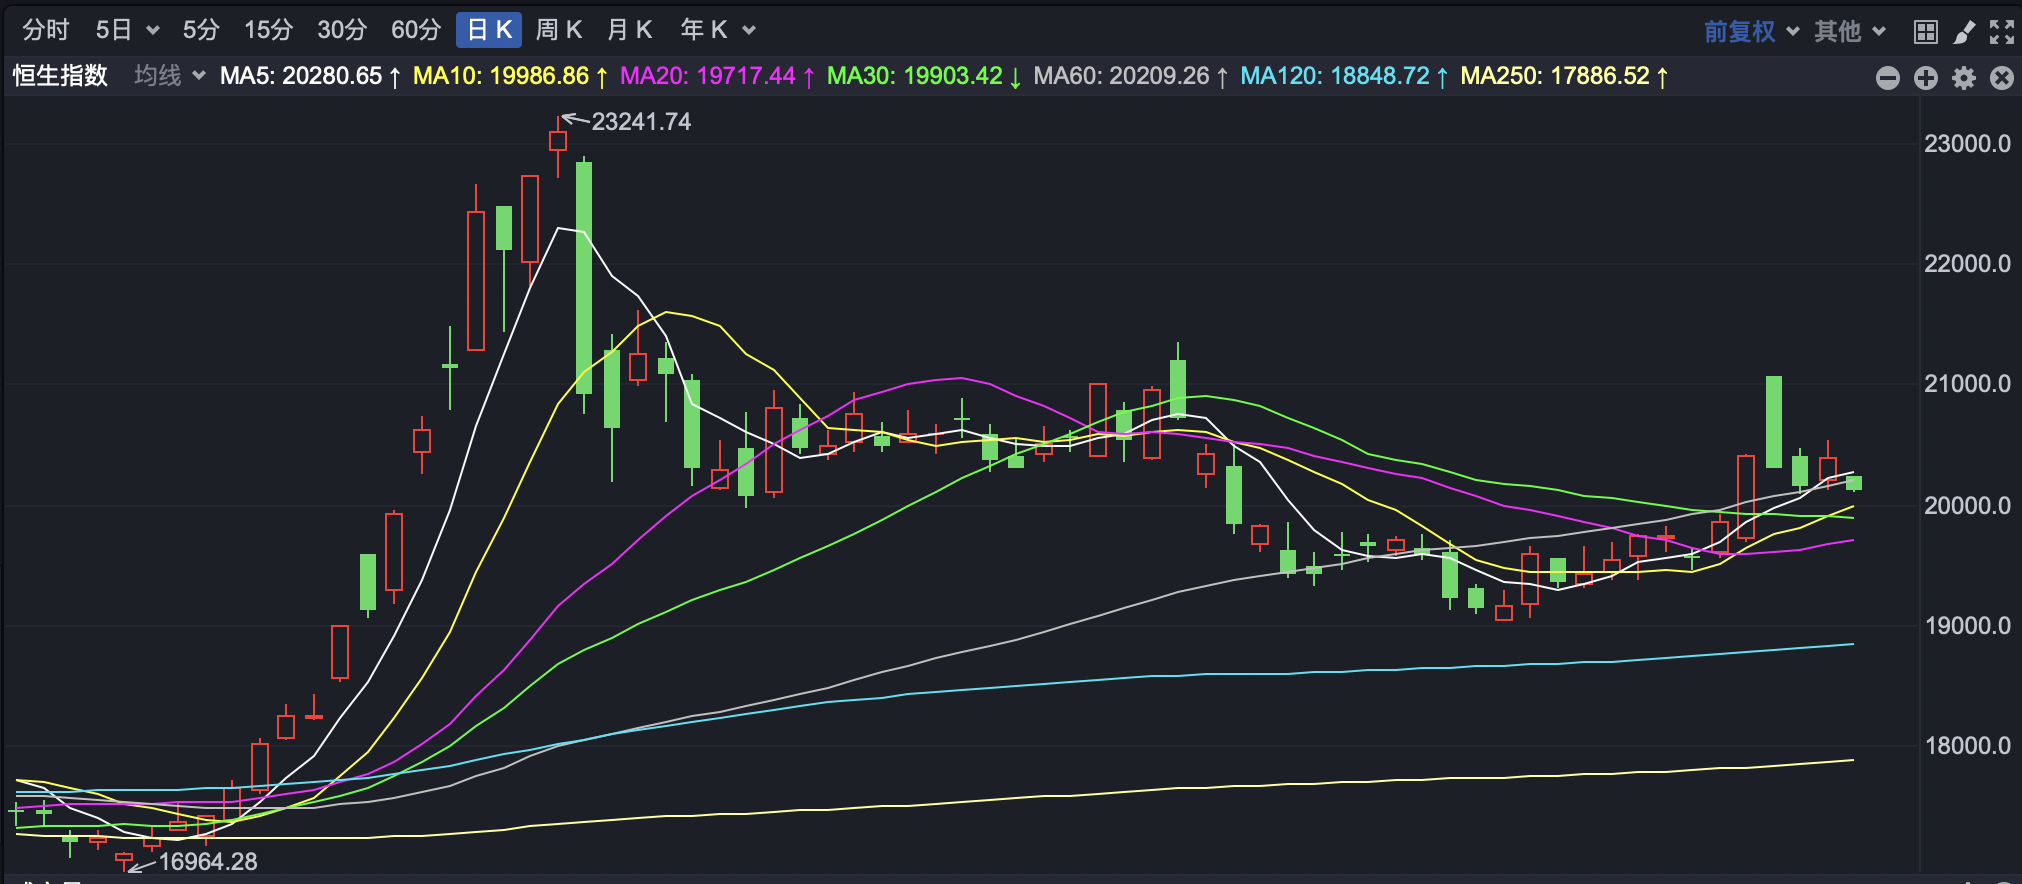Click the latest rightmost green candle

[1854, 484]
